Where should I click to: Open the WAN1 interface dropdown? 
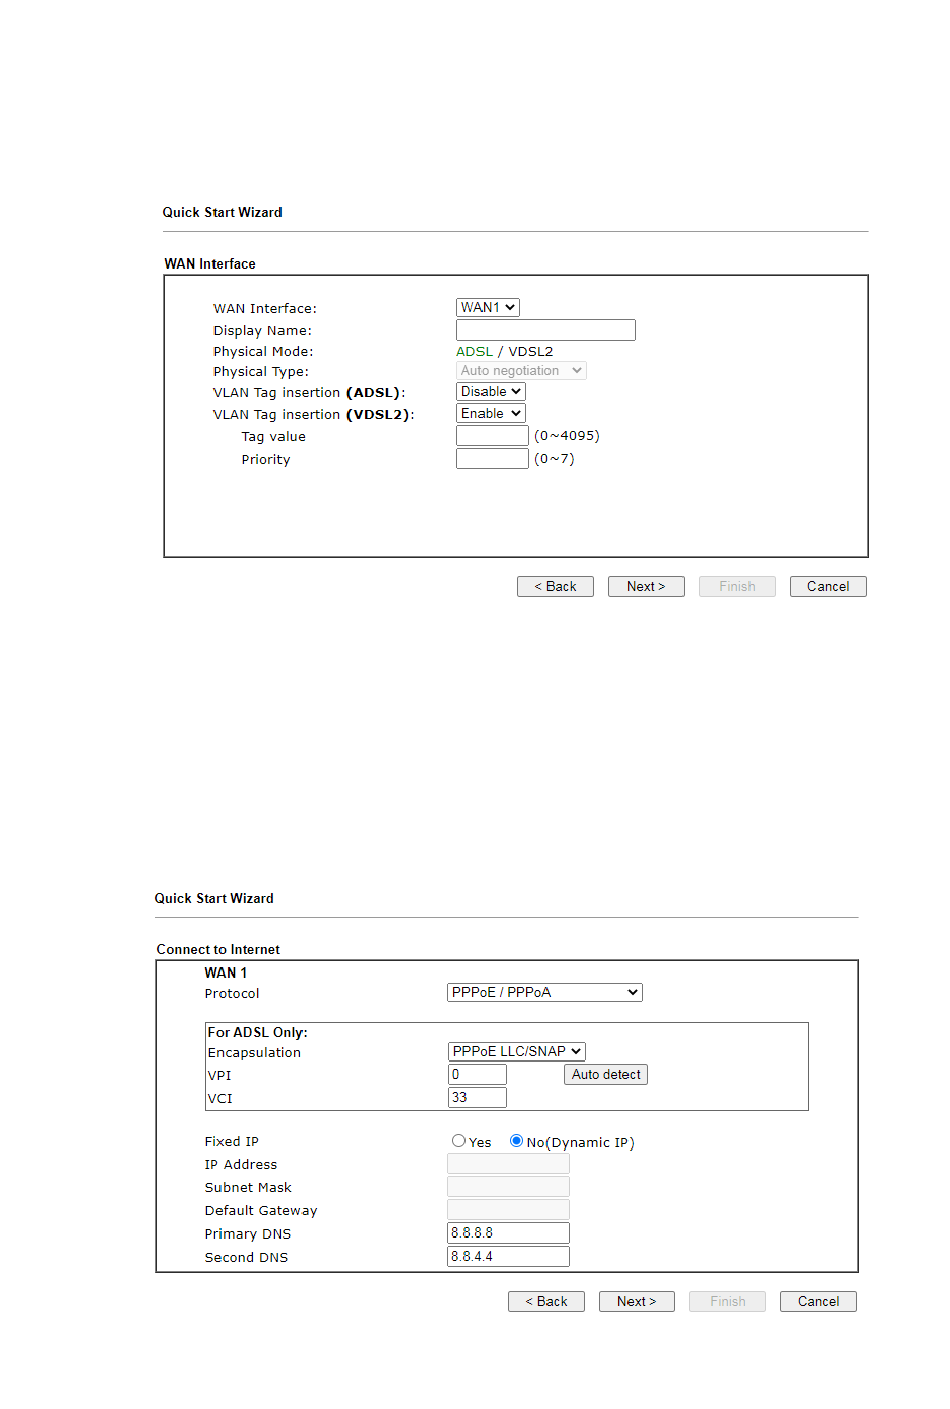(488, 307)
